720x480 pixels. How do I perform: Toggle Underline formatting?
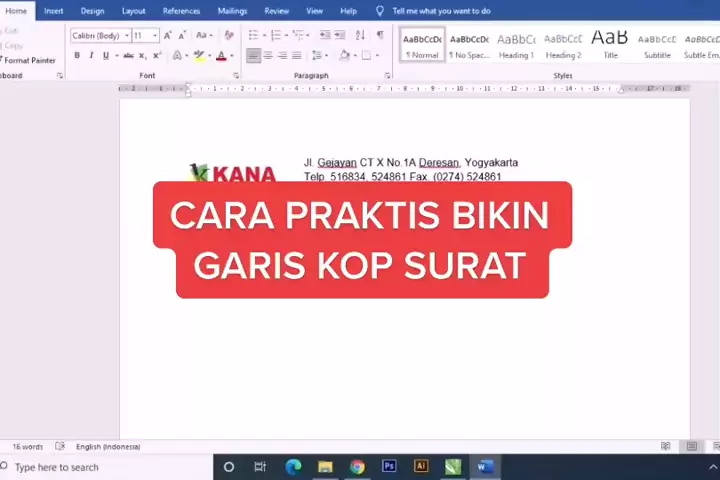click(105, 56)
